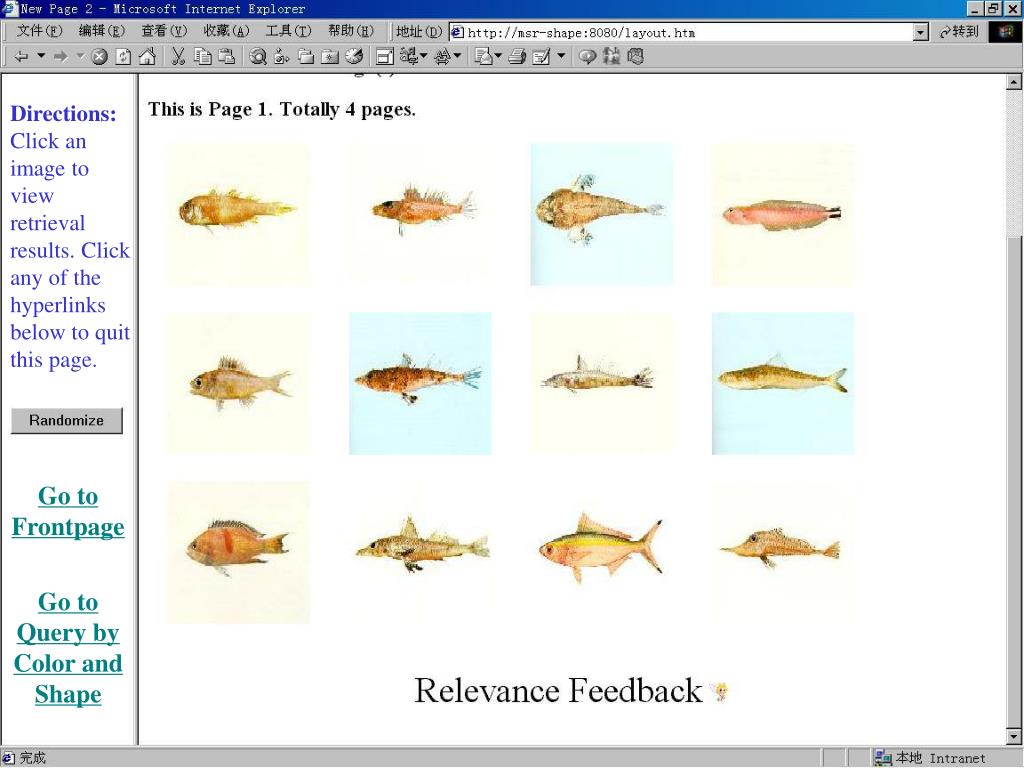Click the Cut scissors icon
The width and height of the screenshot is (1024, 768).
(178, 57)
